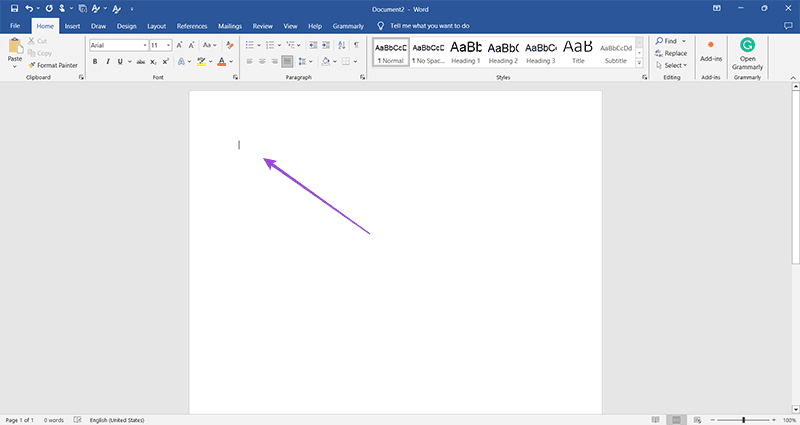This screenshot has width=800, height=425.
Task: Open the font size dropdown
Action: click(x=168, y=45)
